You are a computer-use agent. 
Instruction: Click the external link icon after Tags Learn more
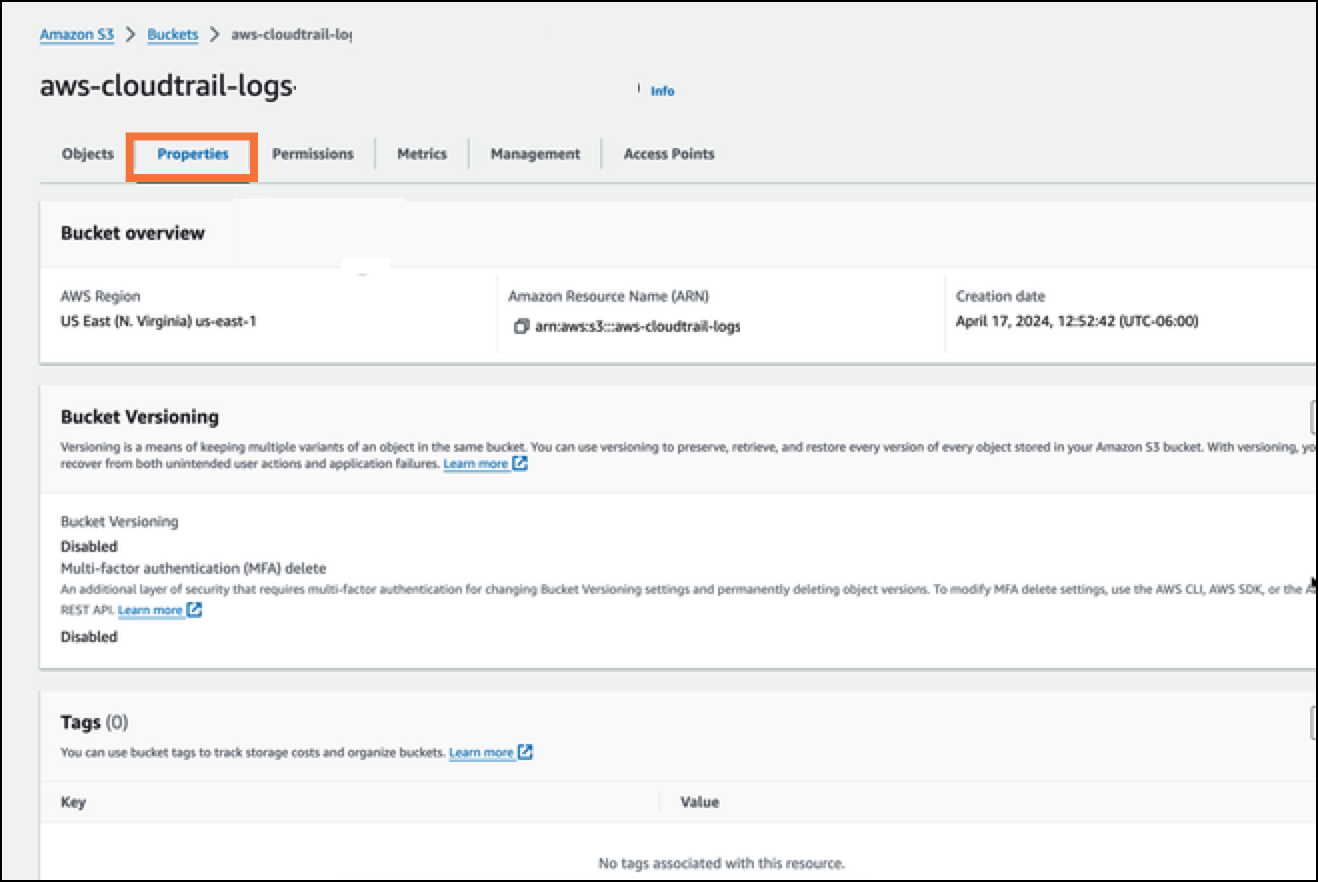click(525, 752)
